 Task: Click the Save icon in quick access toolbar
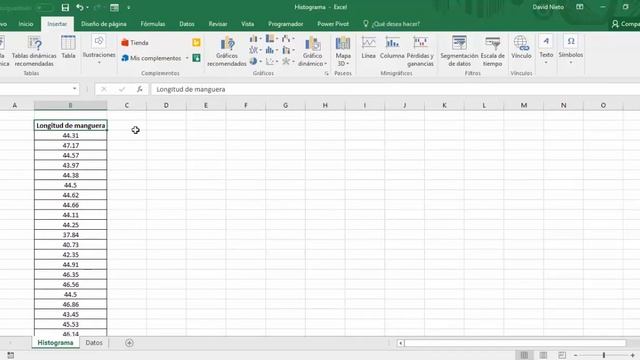click(65, 7)
